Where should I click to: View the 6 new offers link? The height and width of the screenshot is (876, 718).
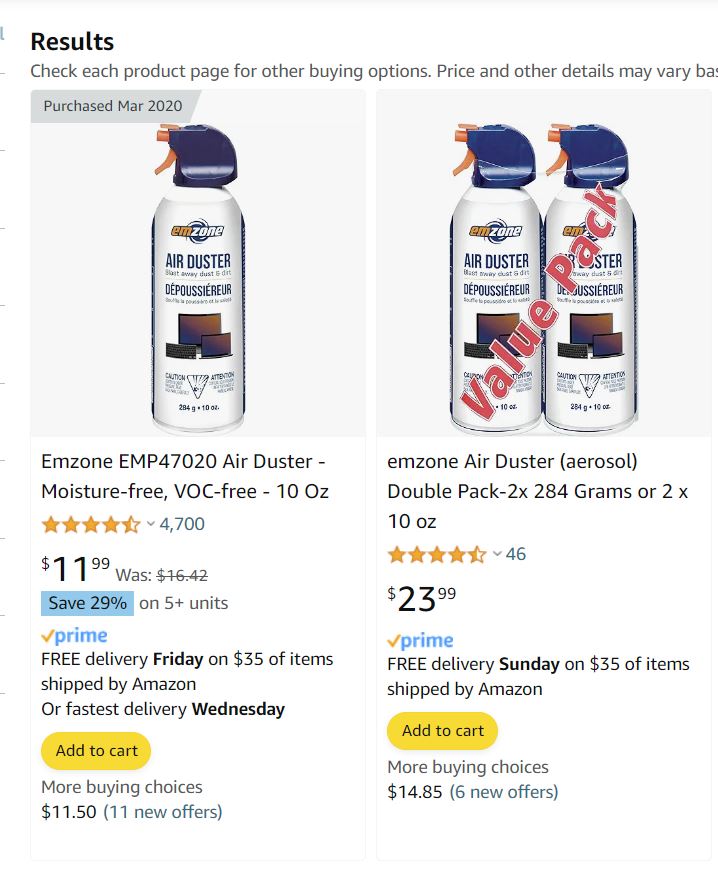[504, 792]
